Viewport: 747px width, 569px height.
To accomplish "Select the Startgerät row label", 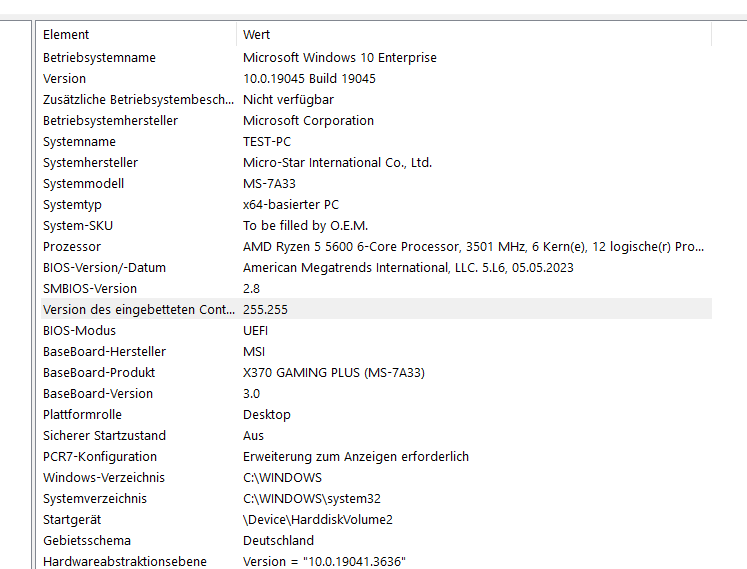I will (72, 519).
